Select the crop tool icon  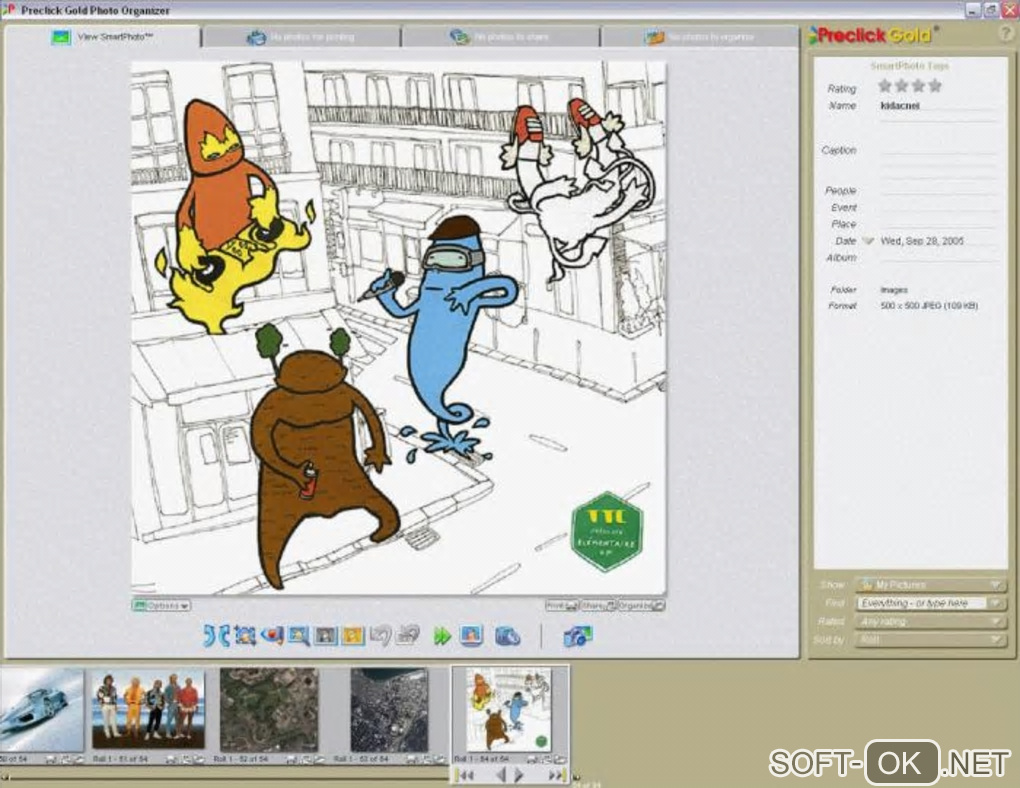245,636
